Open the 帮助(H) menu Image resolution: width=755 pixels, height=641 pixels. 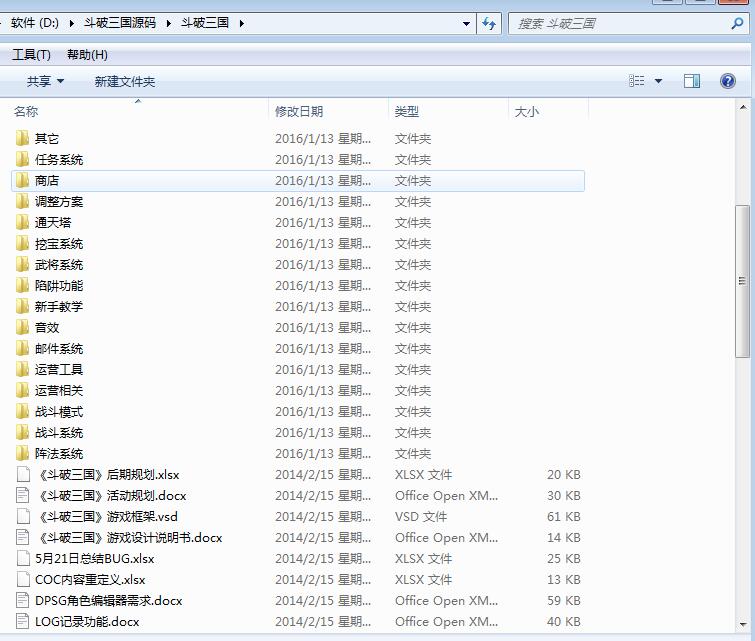(87, 55)
